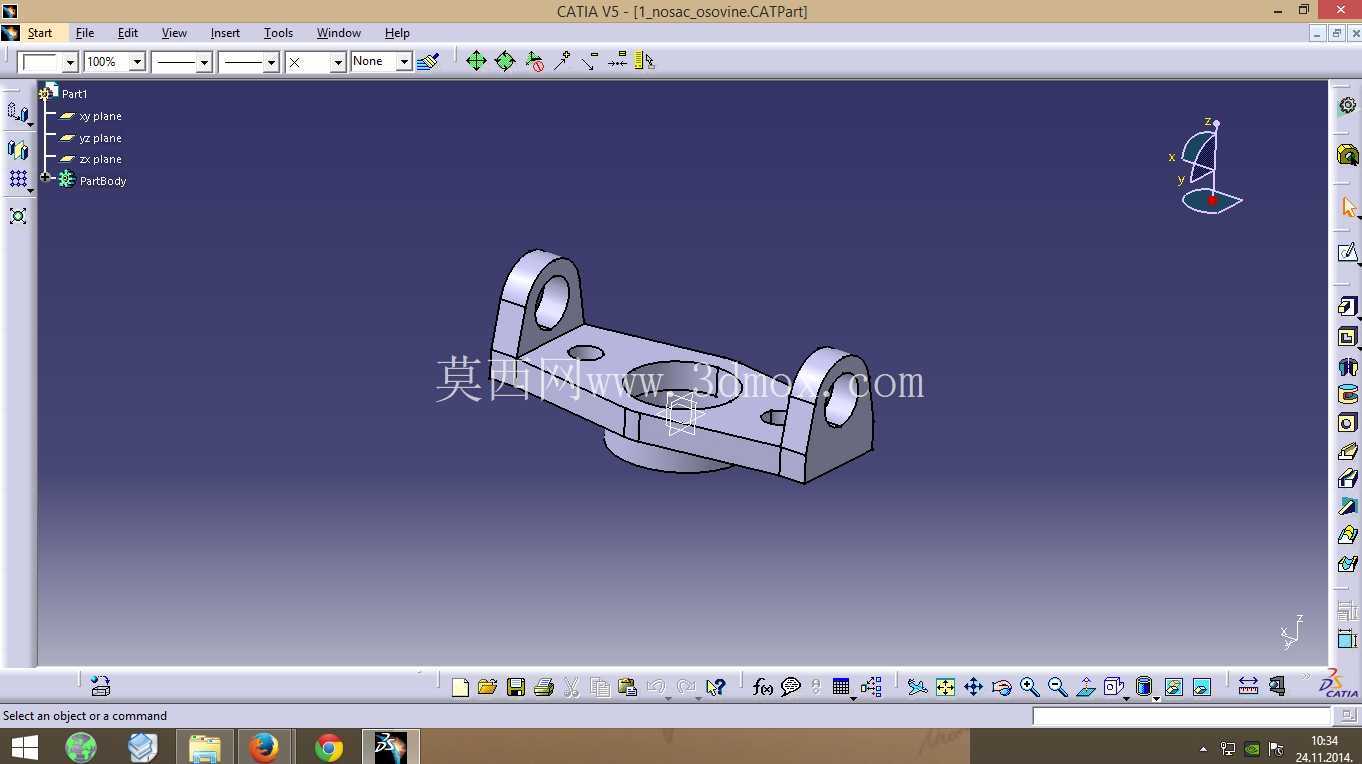Open the File menu
The image size is (1362, 764).
(85, 33)
